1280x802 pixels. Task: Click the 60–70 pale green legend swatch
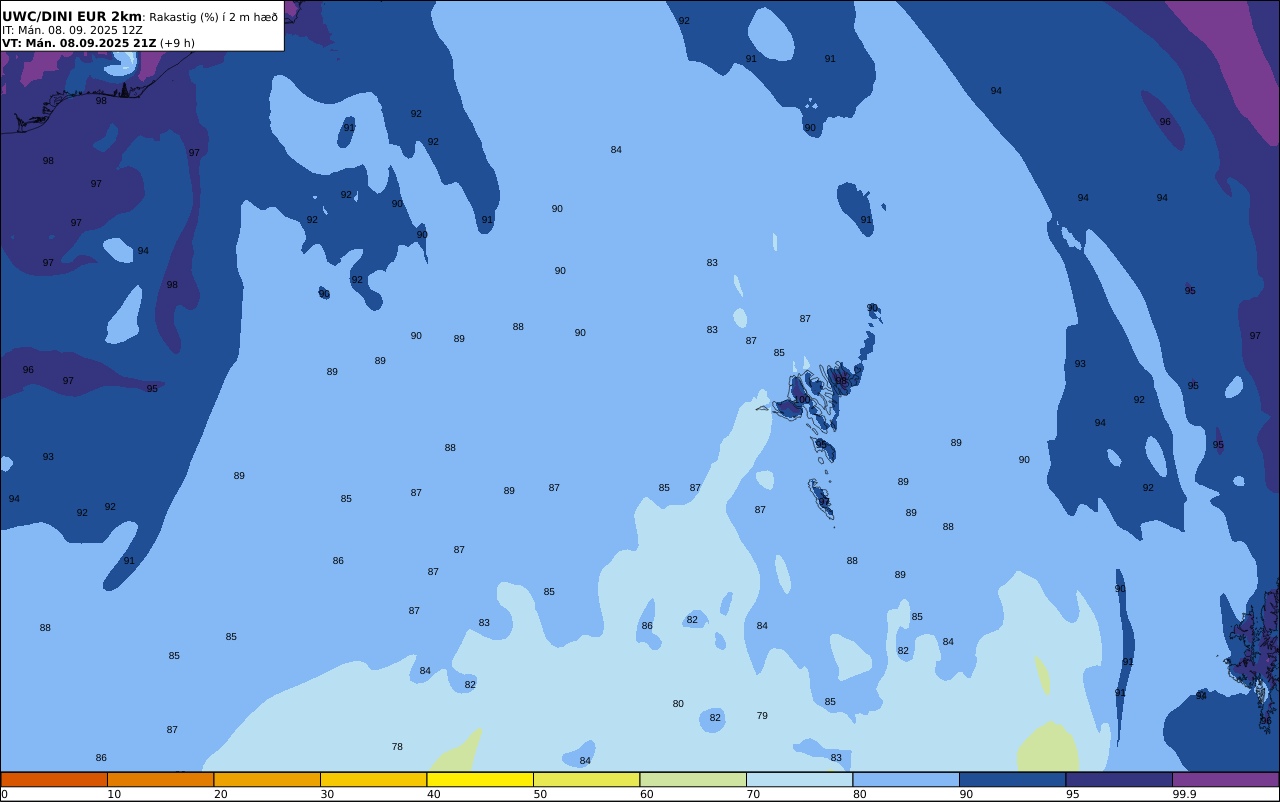tap(693, 779)
